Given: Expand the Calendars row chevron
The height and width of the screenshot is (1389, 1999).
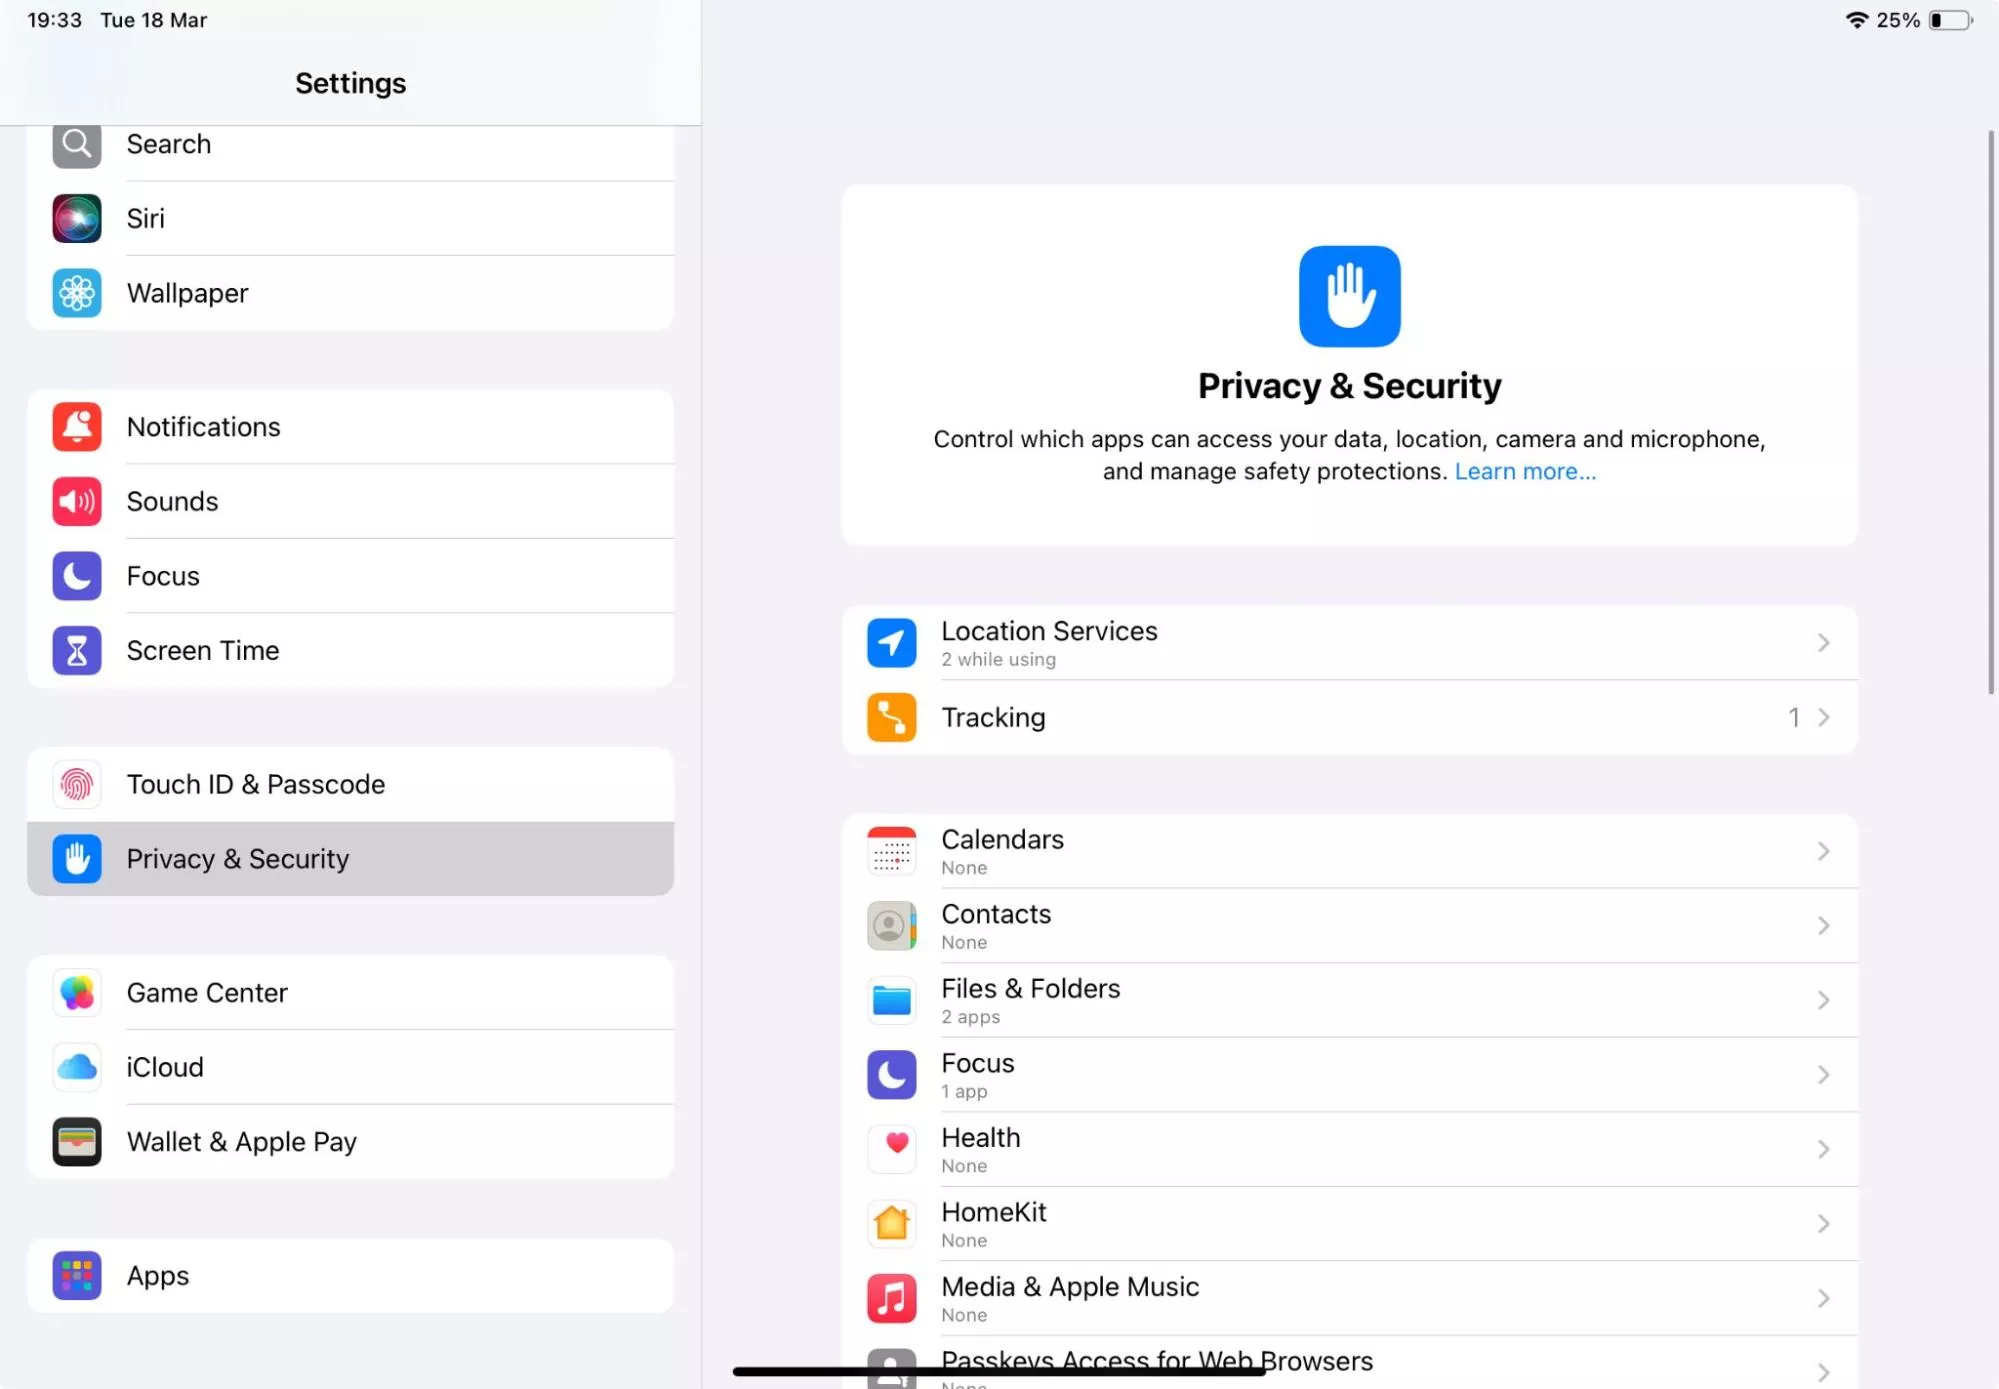Looking at the screenshot, I should pos(1824,852).
